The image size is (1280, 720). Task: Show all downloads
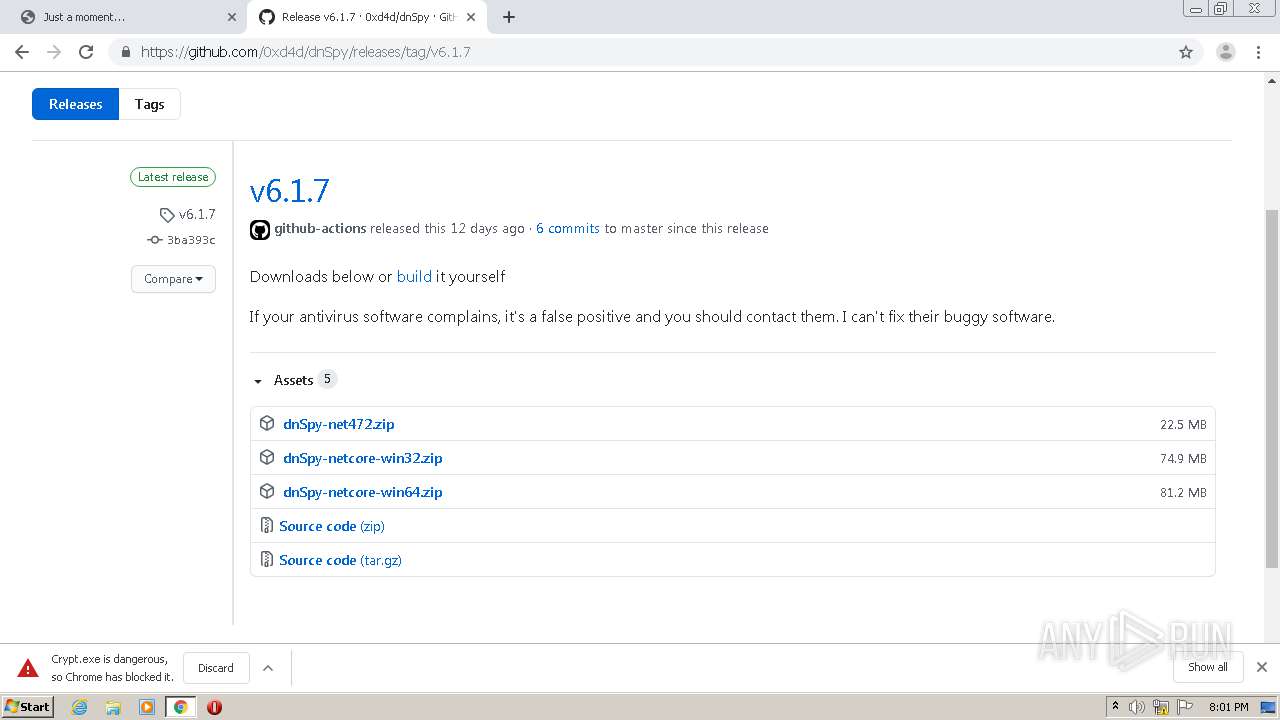pos(1208,667)
